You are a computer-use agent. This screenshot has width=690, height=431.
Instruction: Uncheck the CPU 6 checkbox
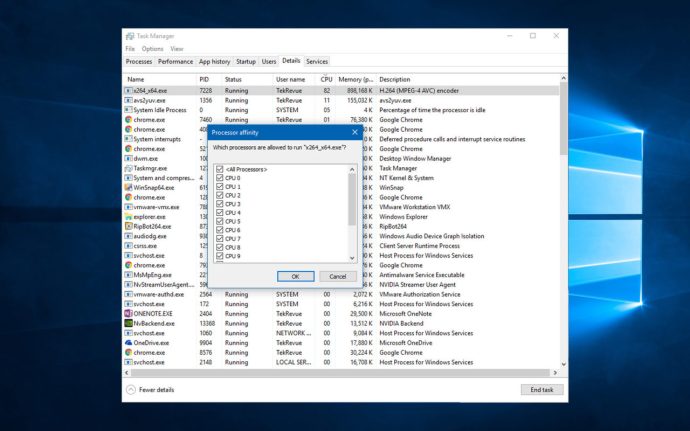220,230
